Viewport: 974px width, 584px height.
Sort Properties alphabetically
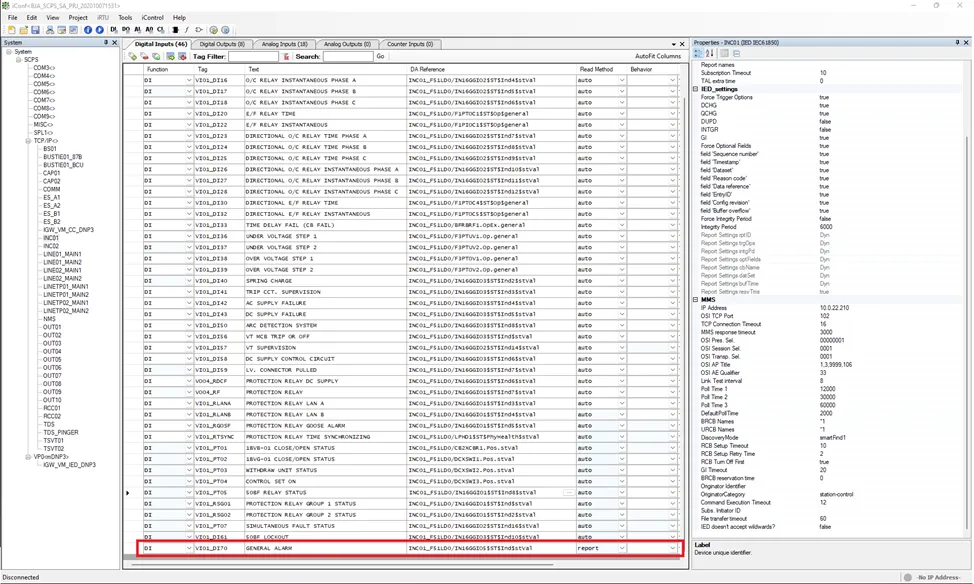[710, 53]
